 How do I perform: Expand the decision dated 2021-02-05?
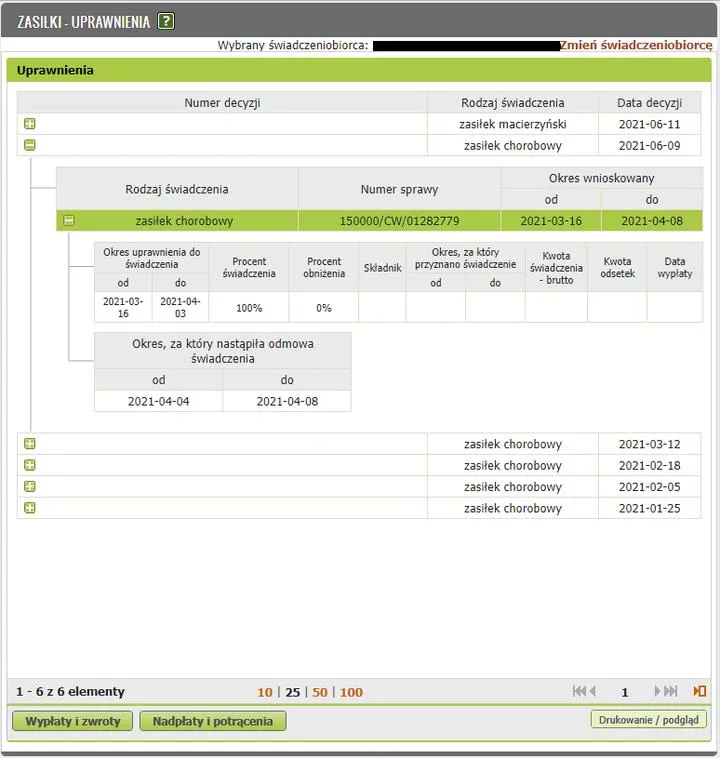point(30,487)
